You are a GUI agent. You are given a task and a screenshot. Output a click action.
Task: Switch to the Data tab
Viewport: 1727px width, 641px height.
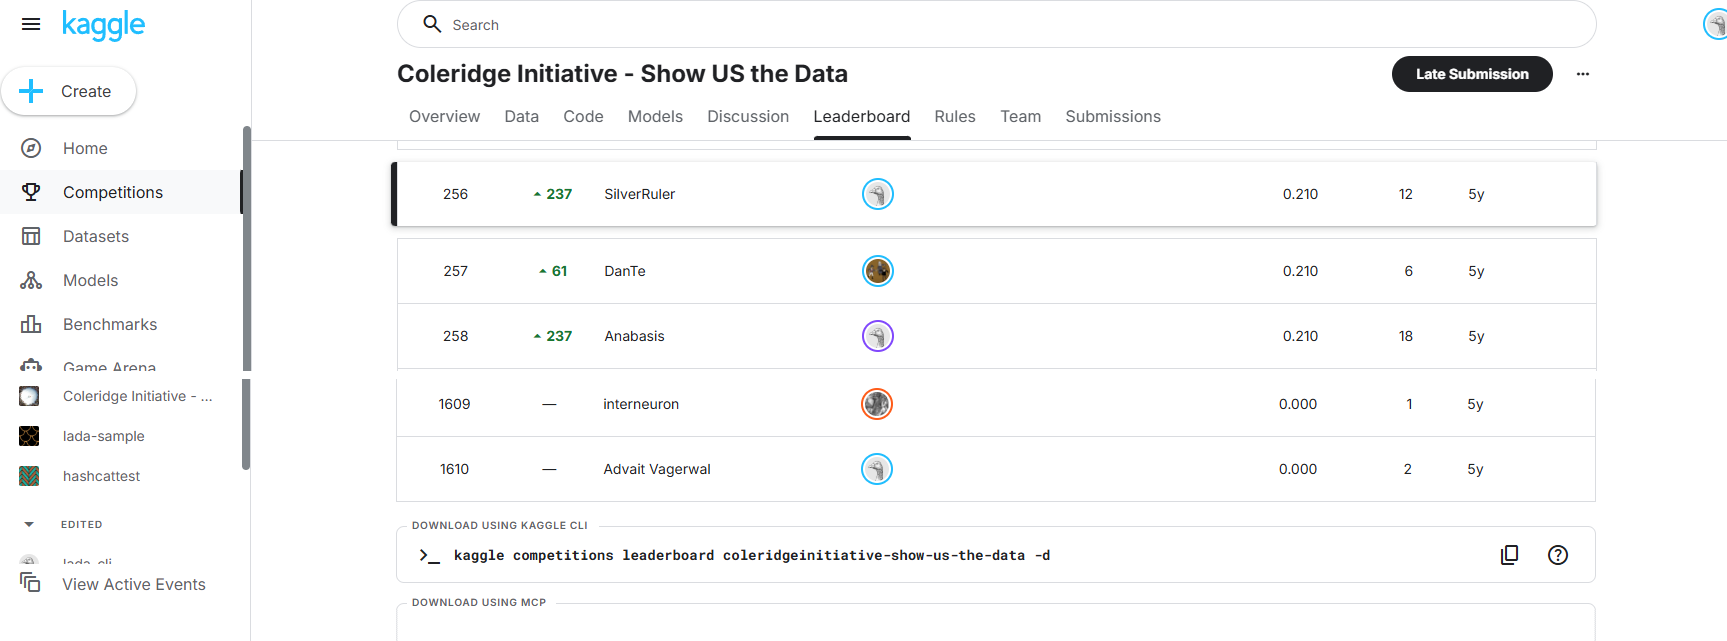point(521,117)
